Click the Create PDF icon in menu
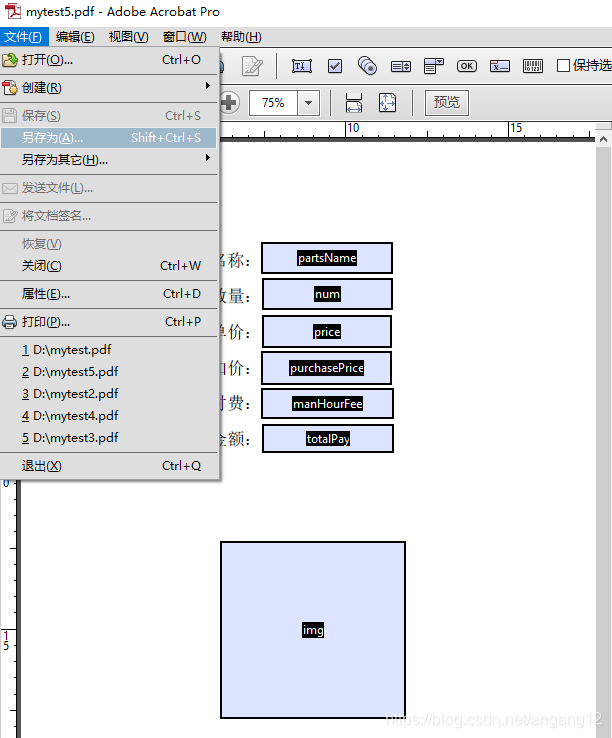Image resolution: width=612 pixels, height=738 pixels. [x=9, y=88]
